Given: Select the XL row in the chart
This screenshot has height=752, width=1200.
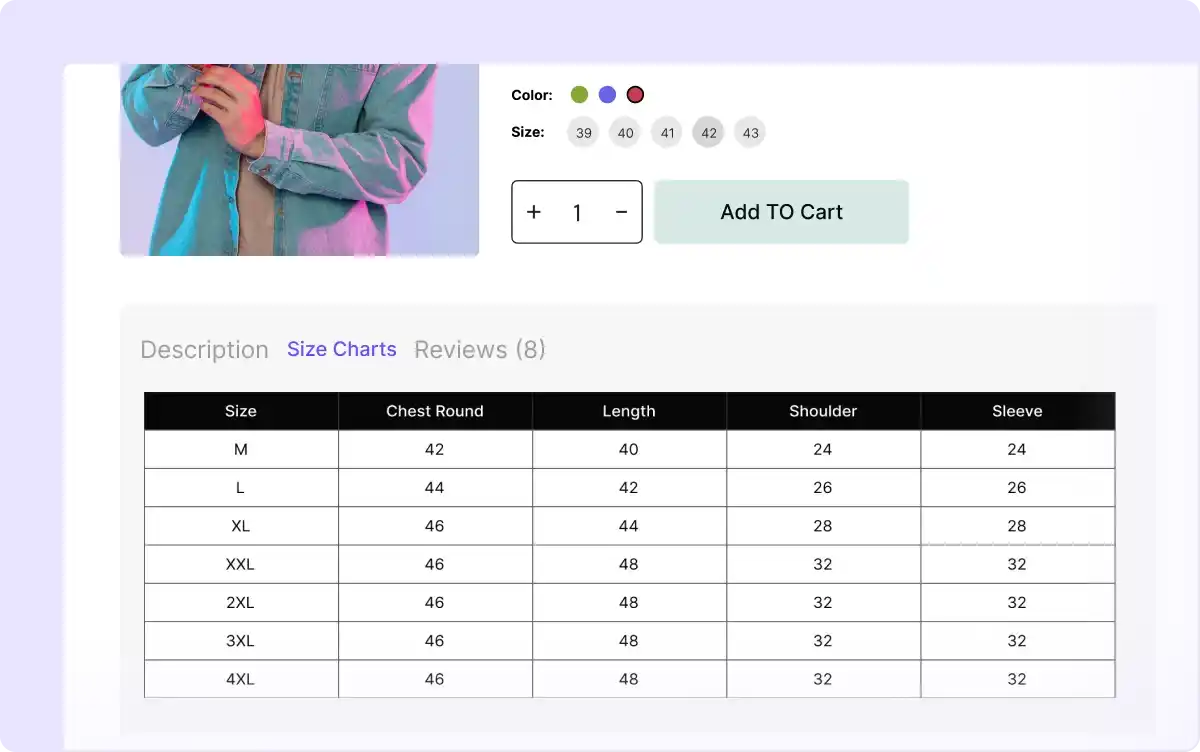Looking at the screenshot, I should point(240,525).
